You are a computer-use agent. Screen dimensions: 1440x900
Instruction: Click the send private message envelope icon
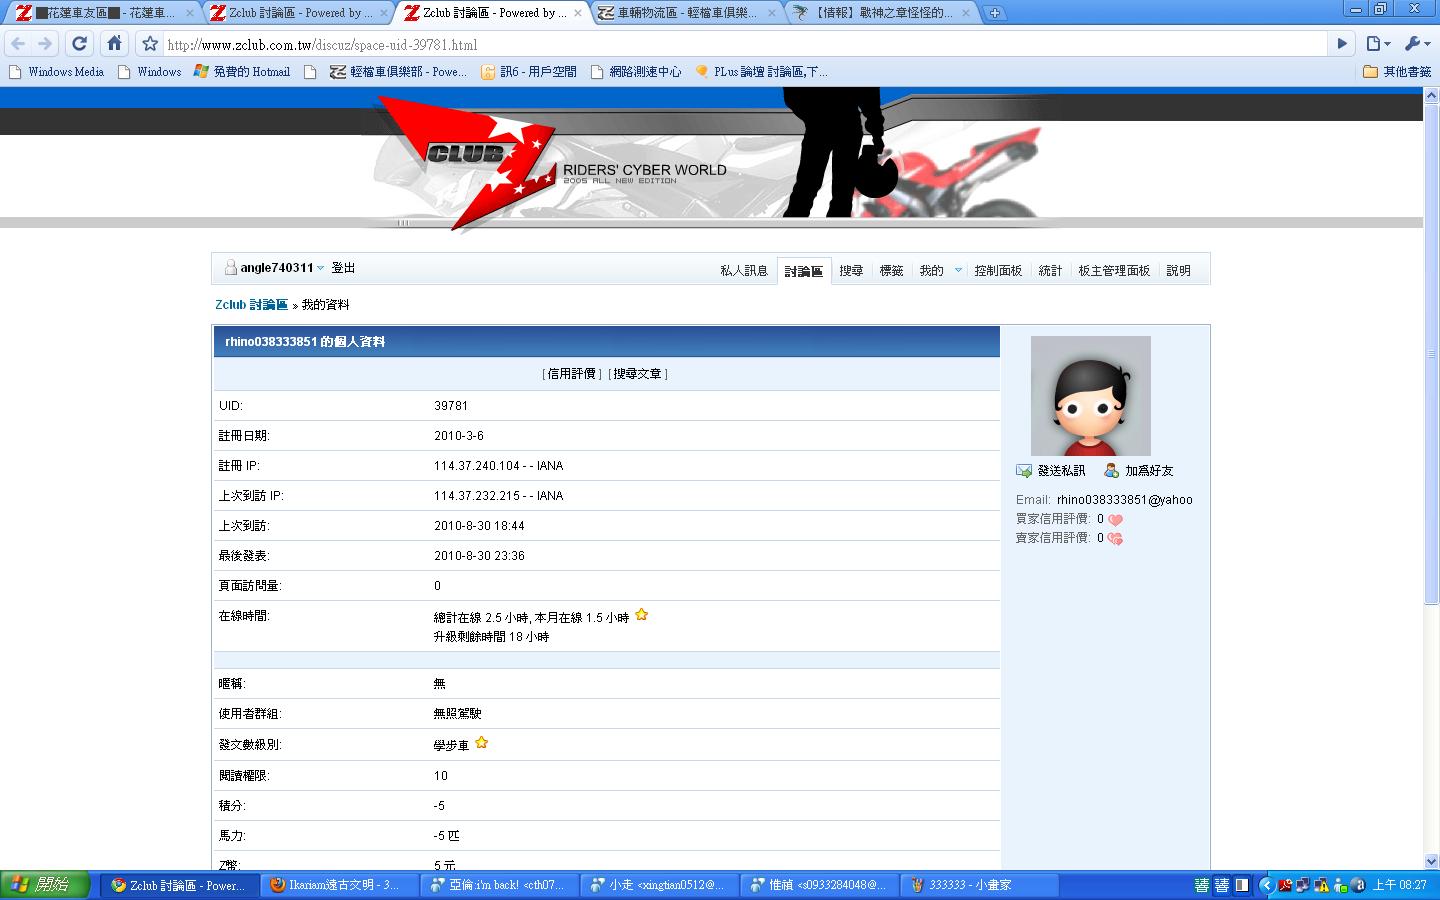coord(1024,471)
